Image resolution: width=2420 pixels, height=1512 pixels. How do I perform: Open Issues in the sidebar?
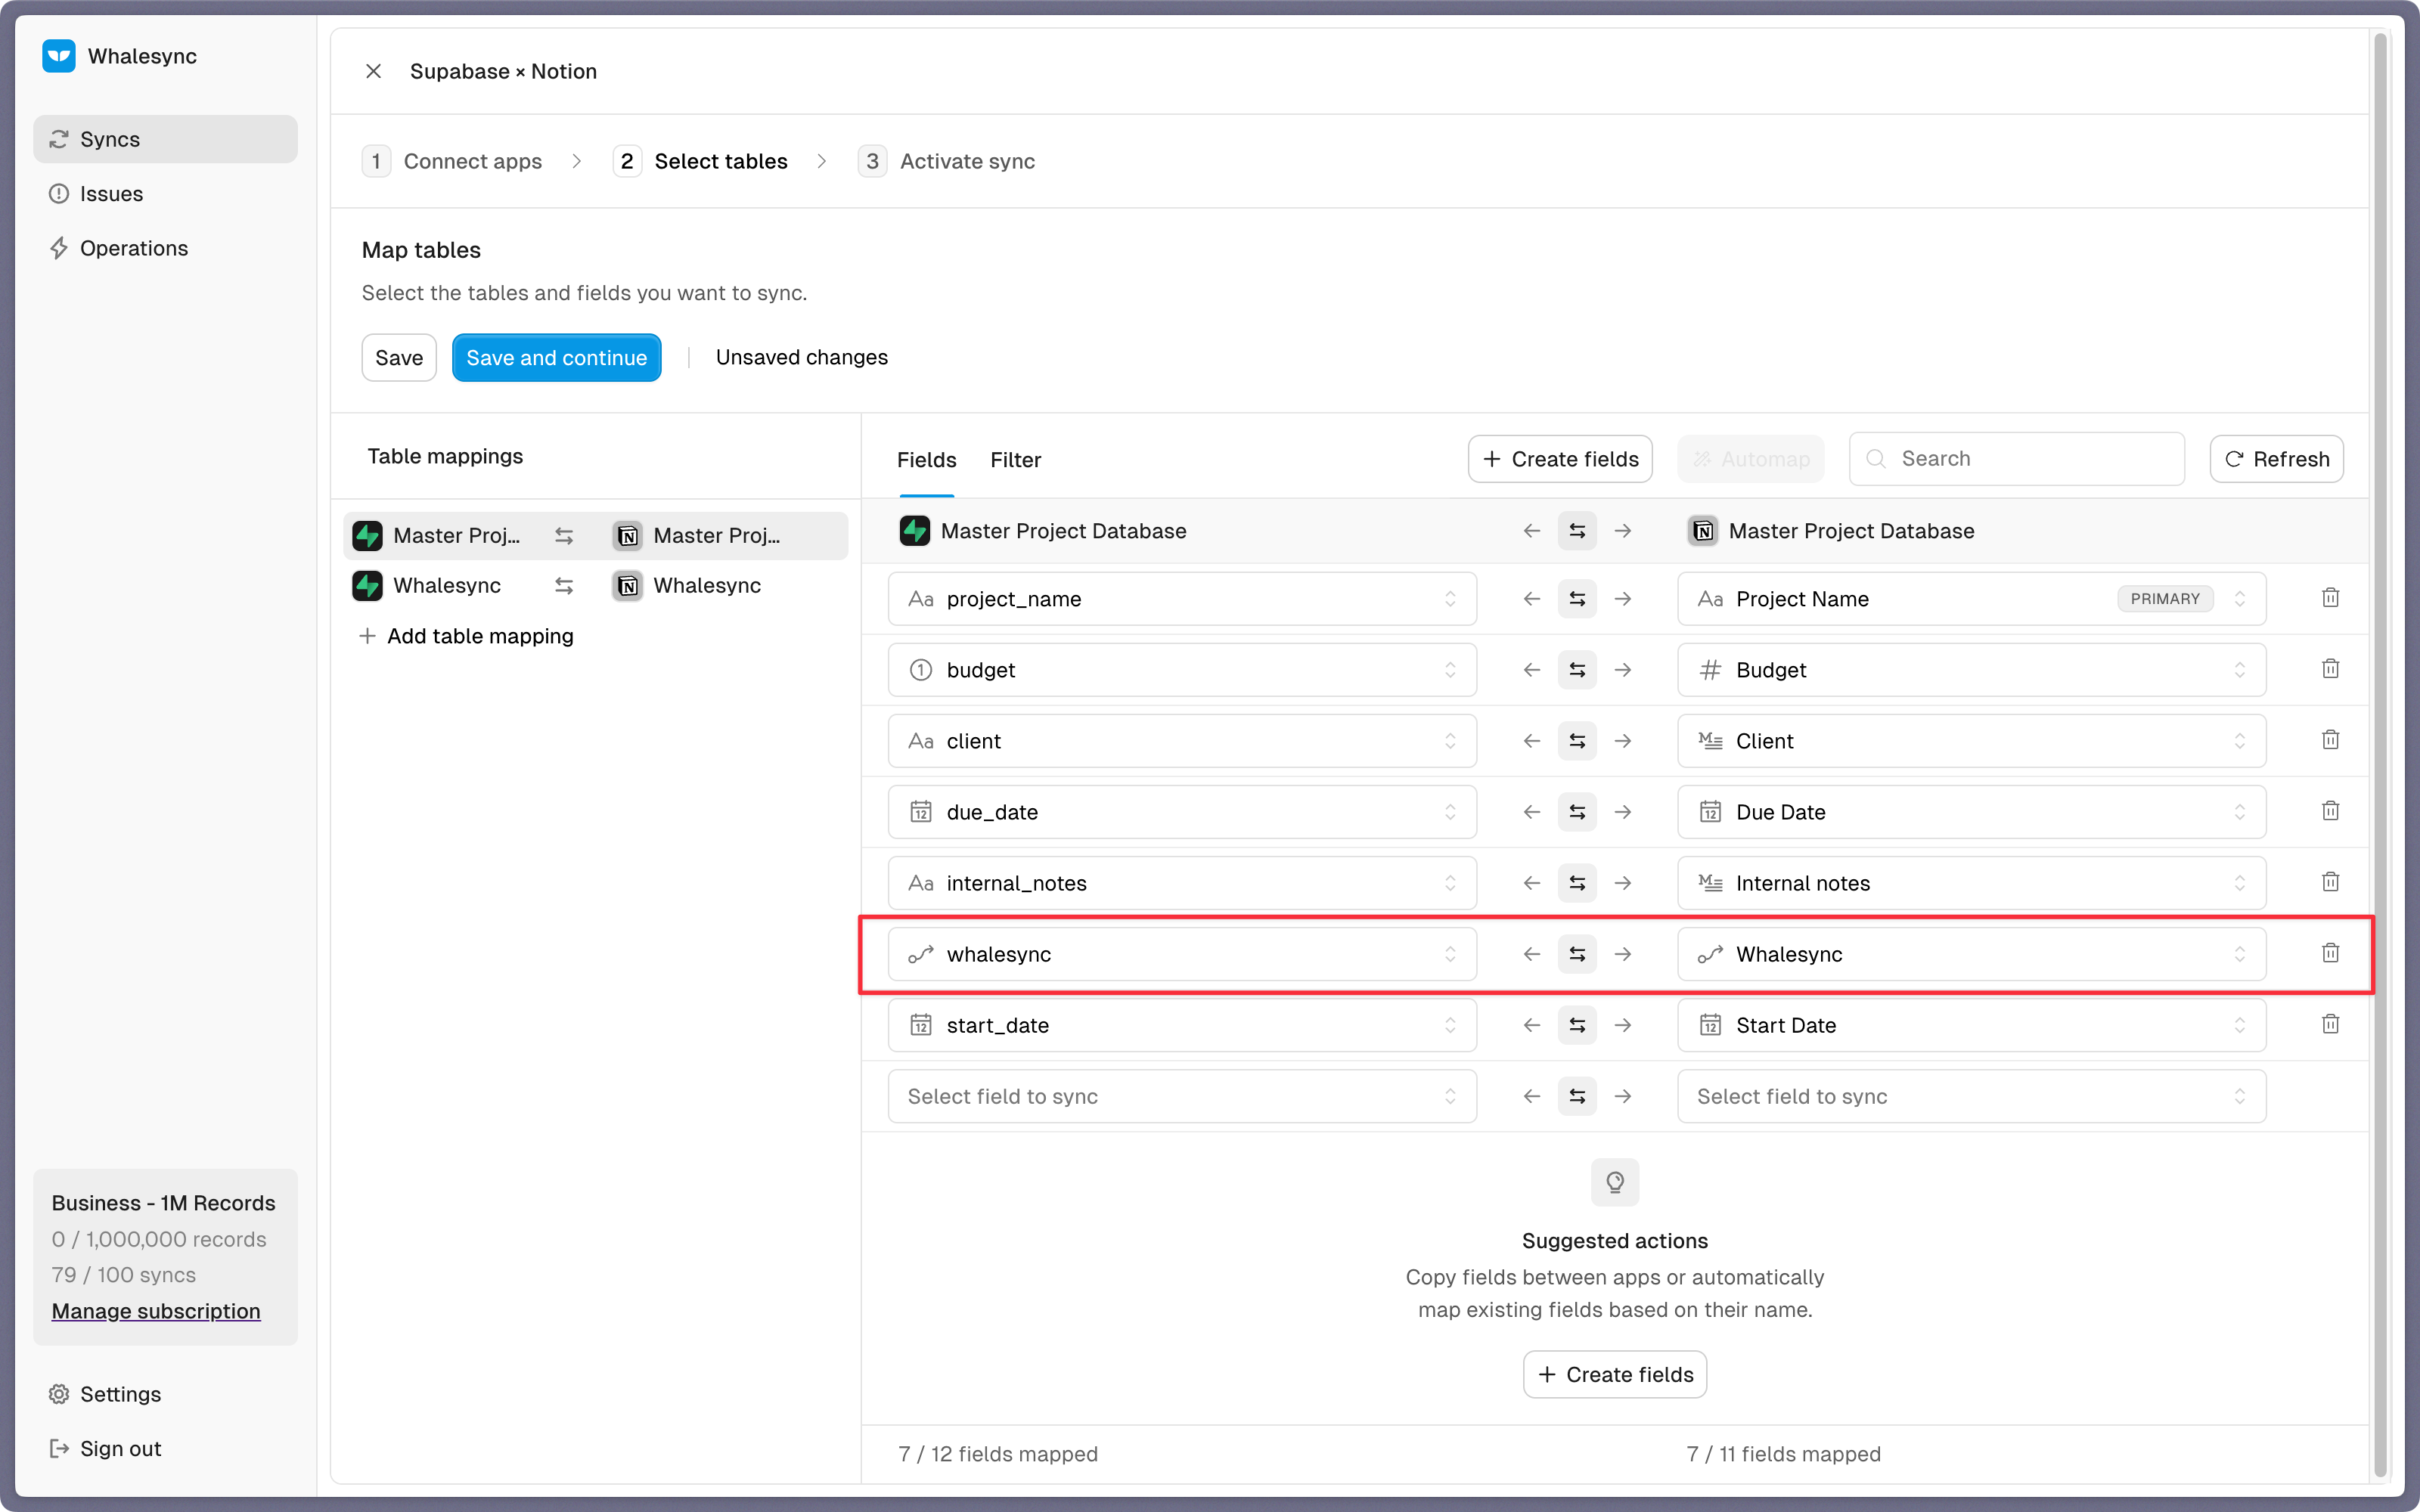click(166, 194)
